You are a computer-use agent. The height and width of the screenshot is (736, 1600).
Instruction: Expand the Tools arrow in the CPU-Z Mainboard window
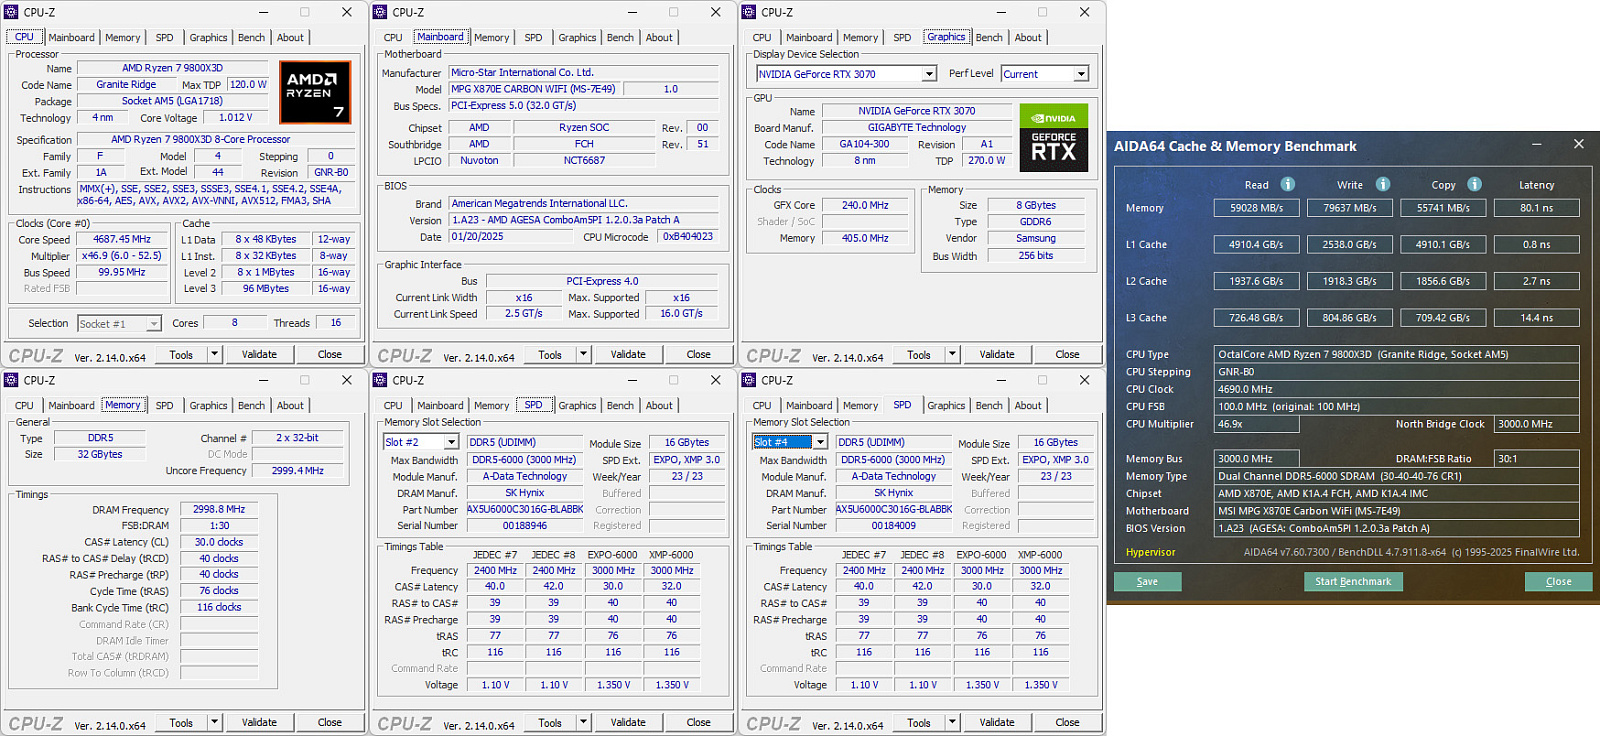[x=583, y=354]
